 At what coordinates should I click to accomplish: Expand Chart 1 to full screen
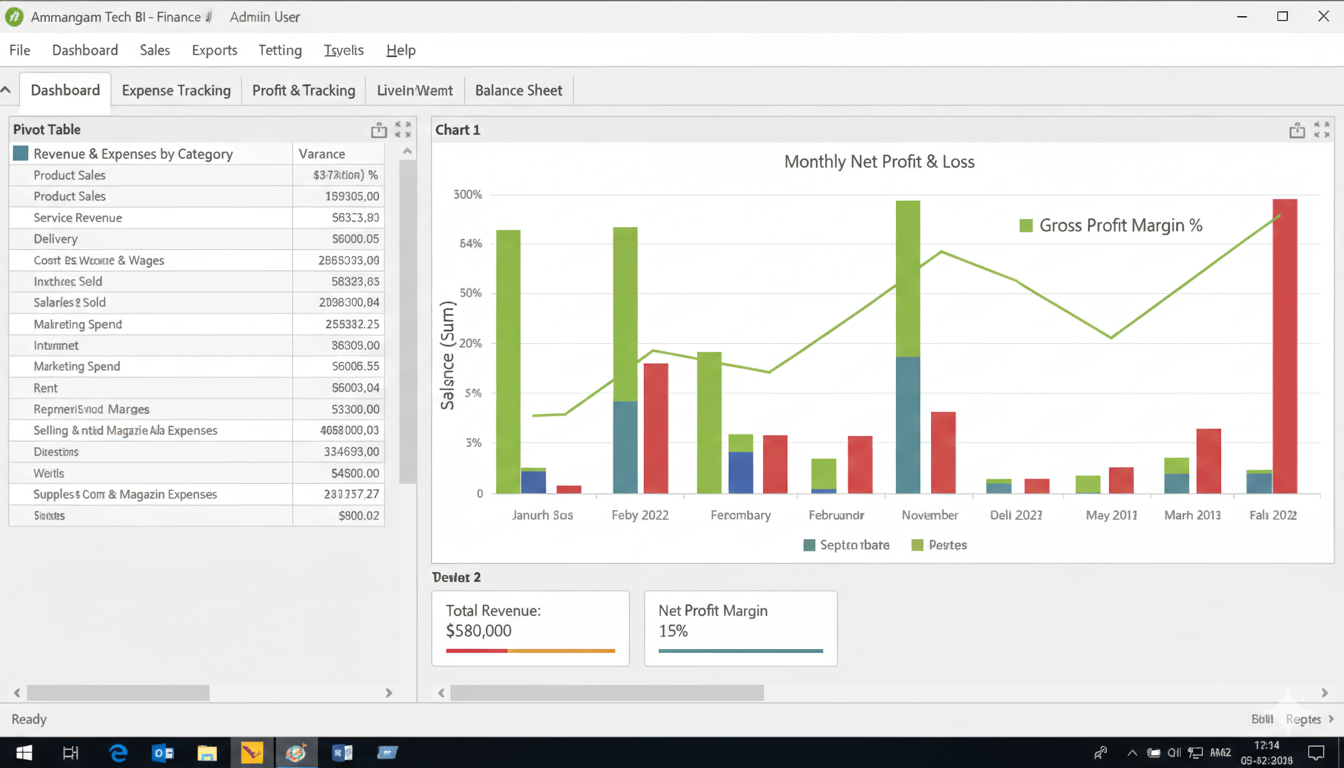click(1322, 130)
